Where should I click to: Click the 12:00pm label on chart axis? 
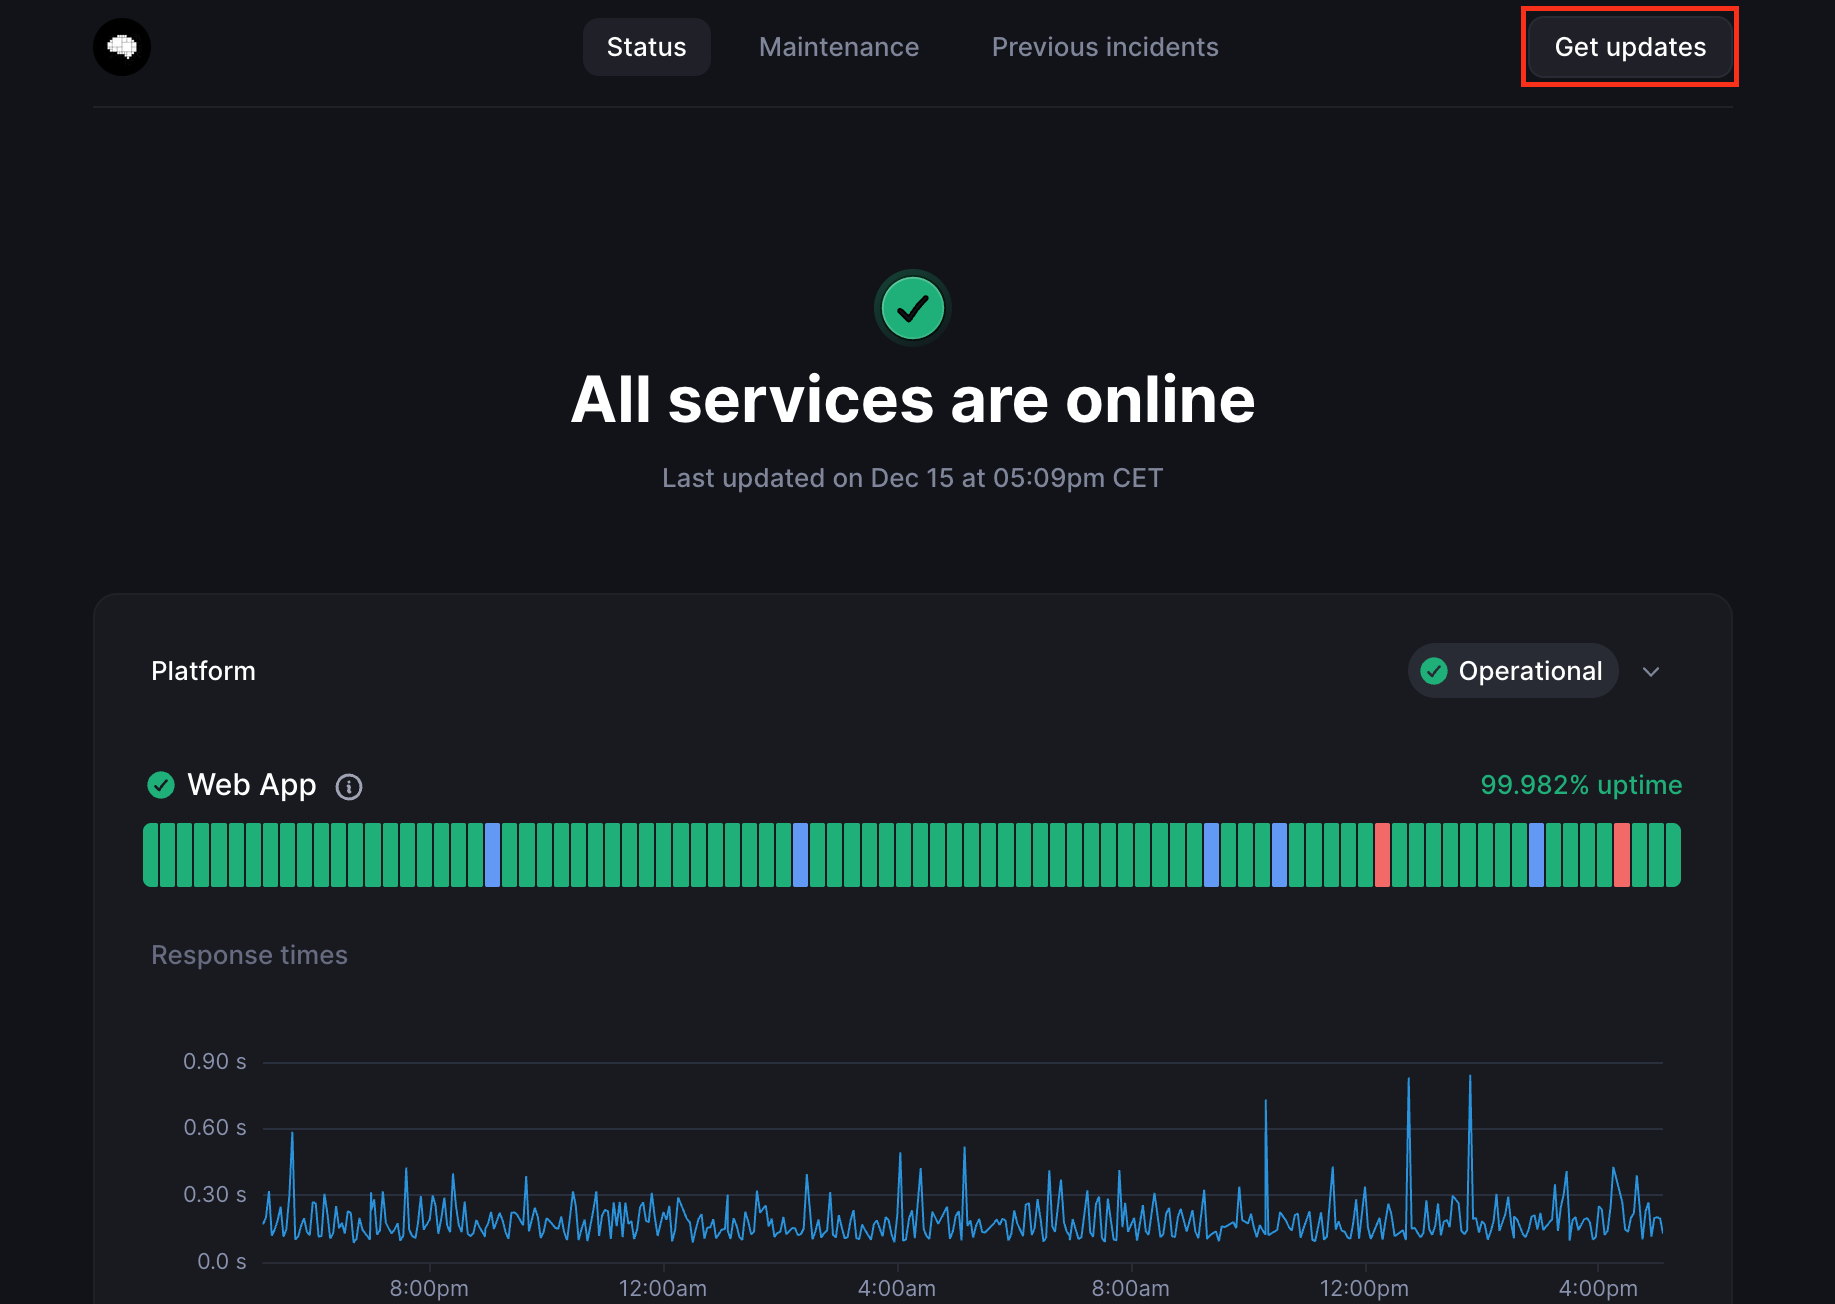1363,1288
